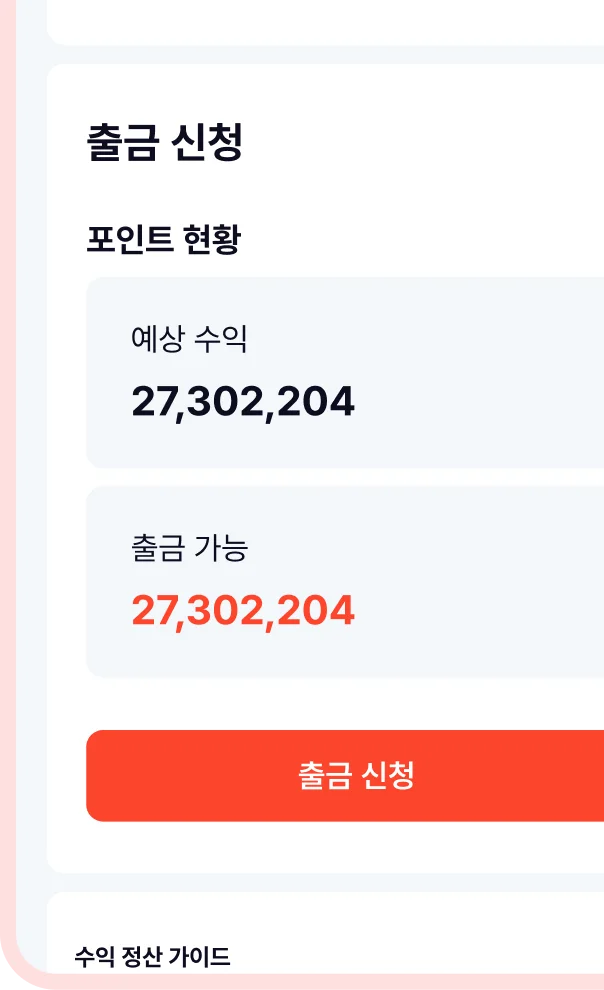Screen dimensions: 604x990
Task: Click white space right of 포인트 현황 subheading
Action: 423,239
